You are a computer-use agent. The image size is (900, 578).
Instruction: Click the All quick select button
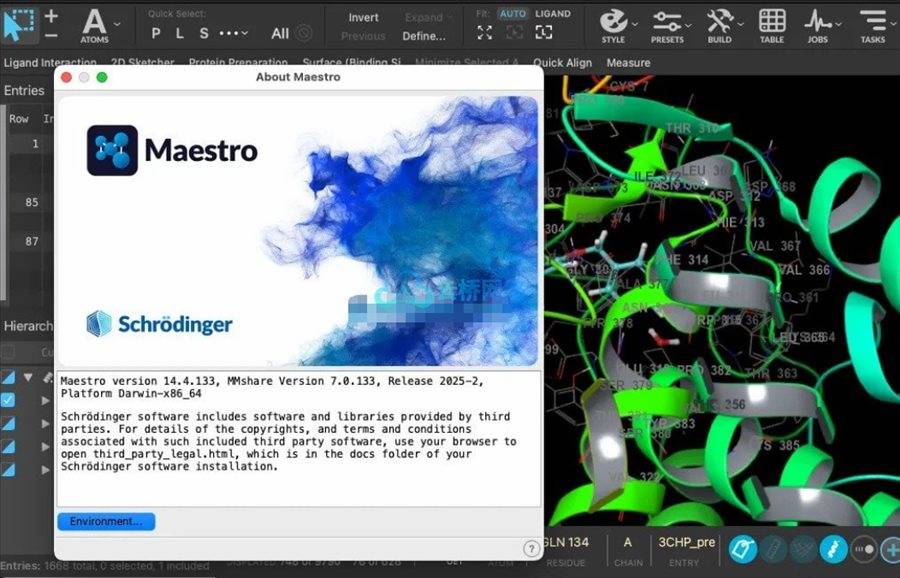tap(280, 33)
